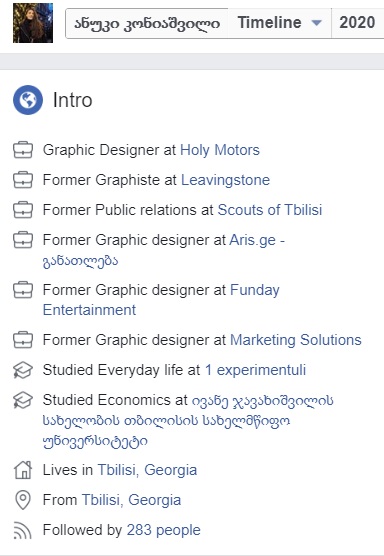Click the house icon beside Lives in
The image size is (384, 556).
click(x=23, y=470)
